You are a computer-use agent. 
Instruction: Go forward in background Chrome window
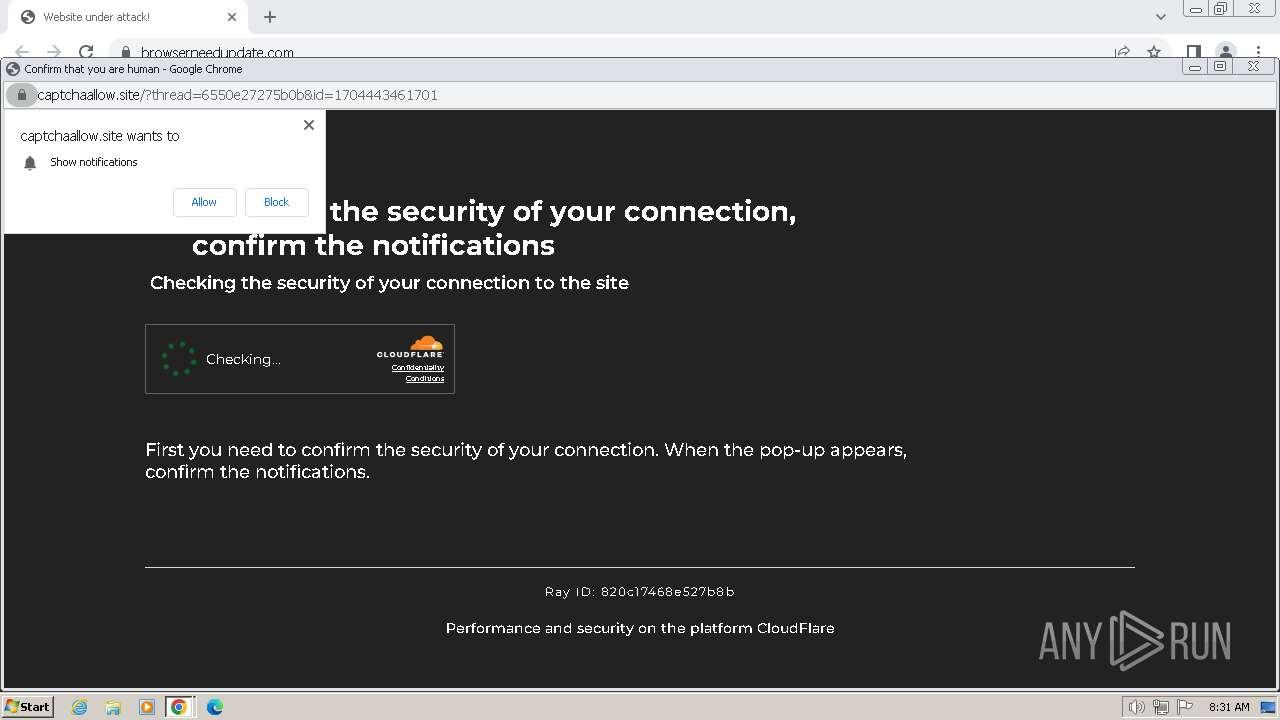pos(54,52)
